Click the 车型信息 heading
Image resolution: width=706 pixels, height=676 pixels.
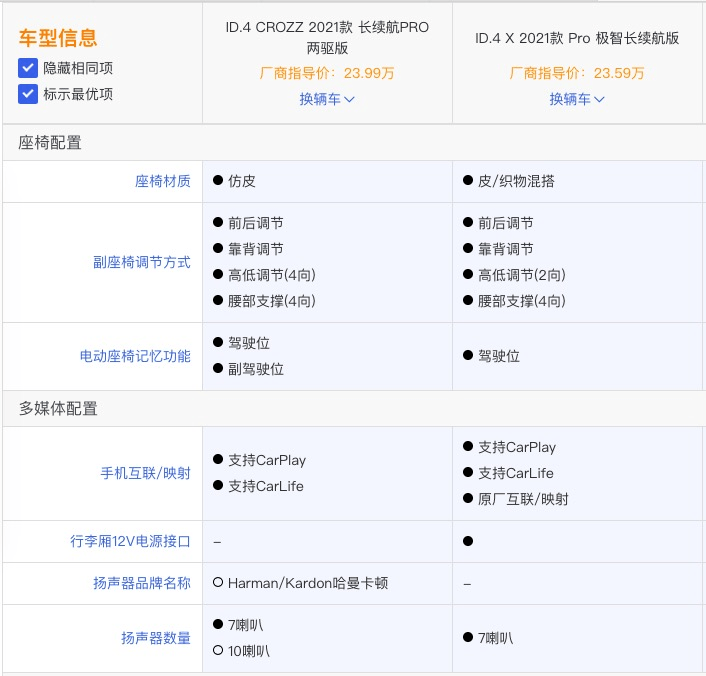point(58,37)
